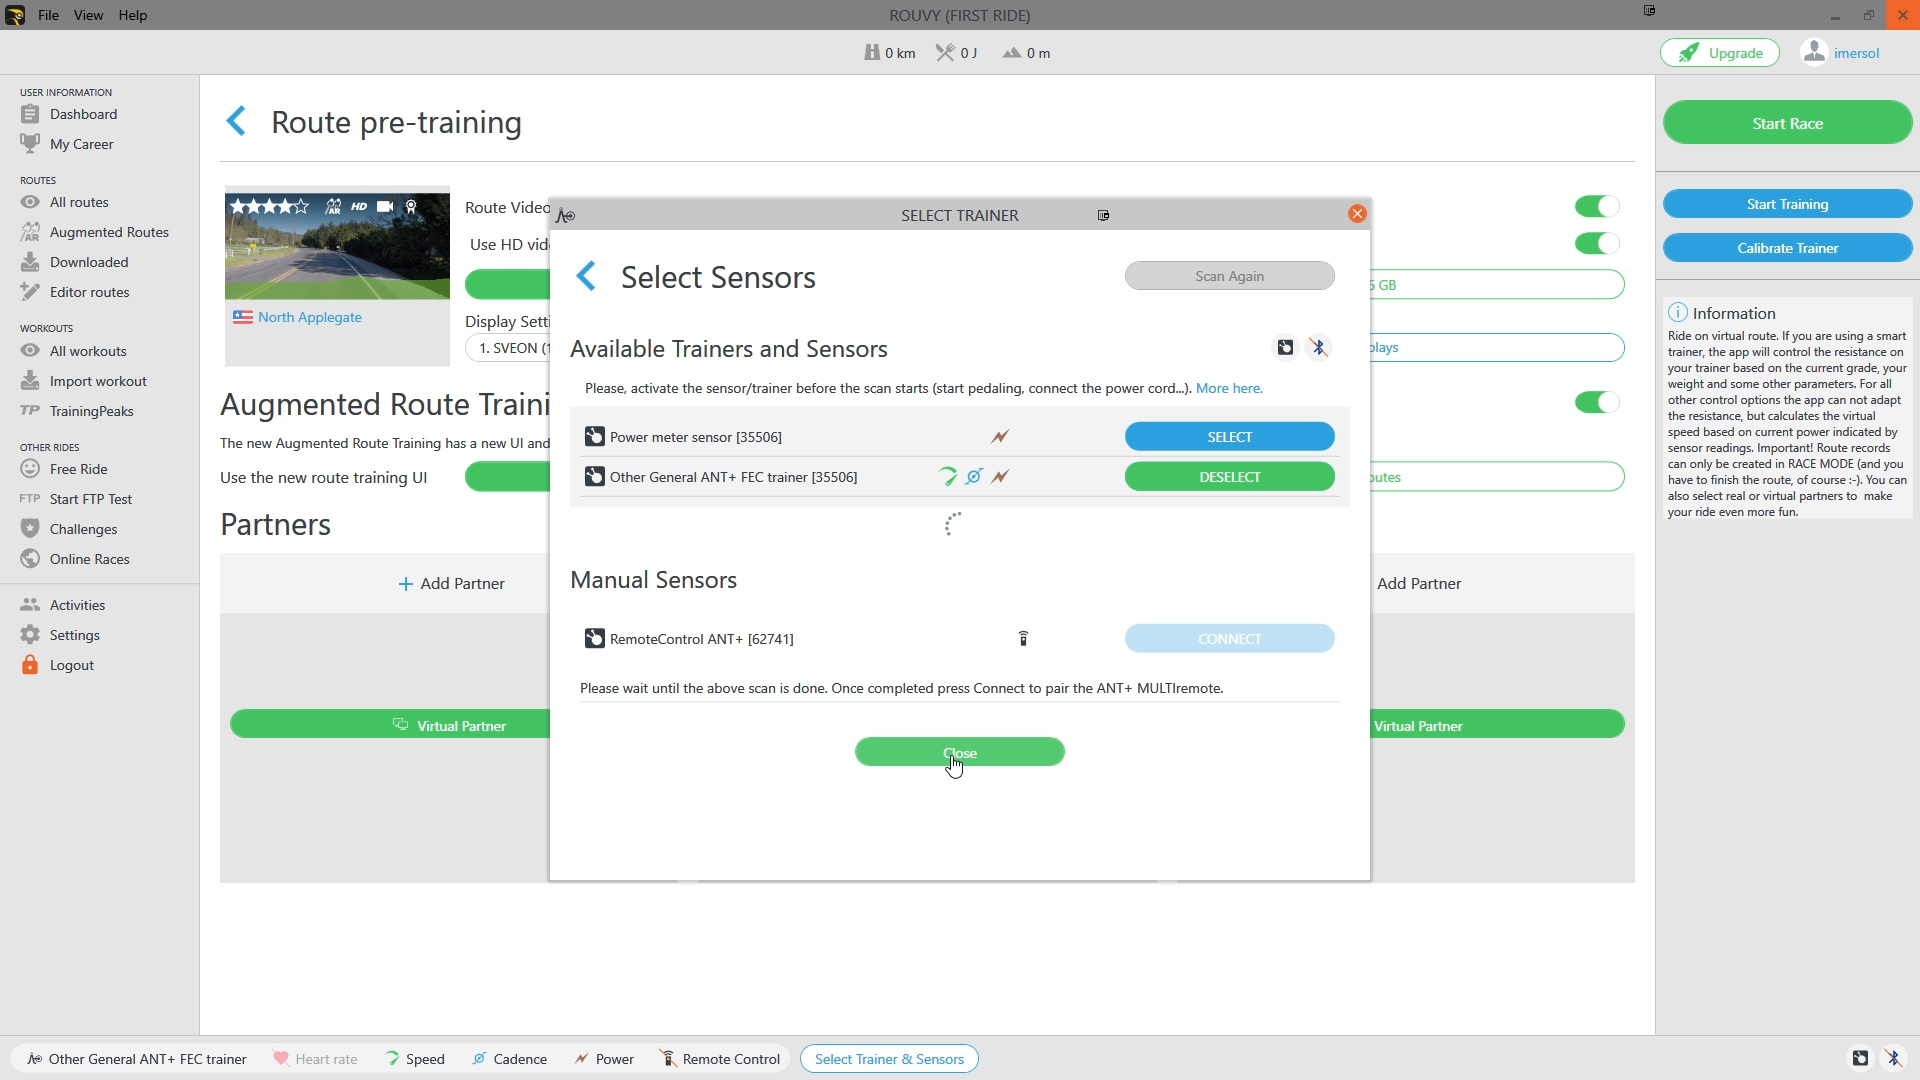Click Other General ANT+ FEC trainer status item

pyautogui.click(x=137, y=1059)
